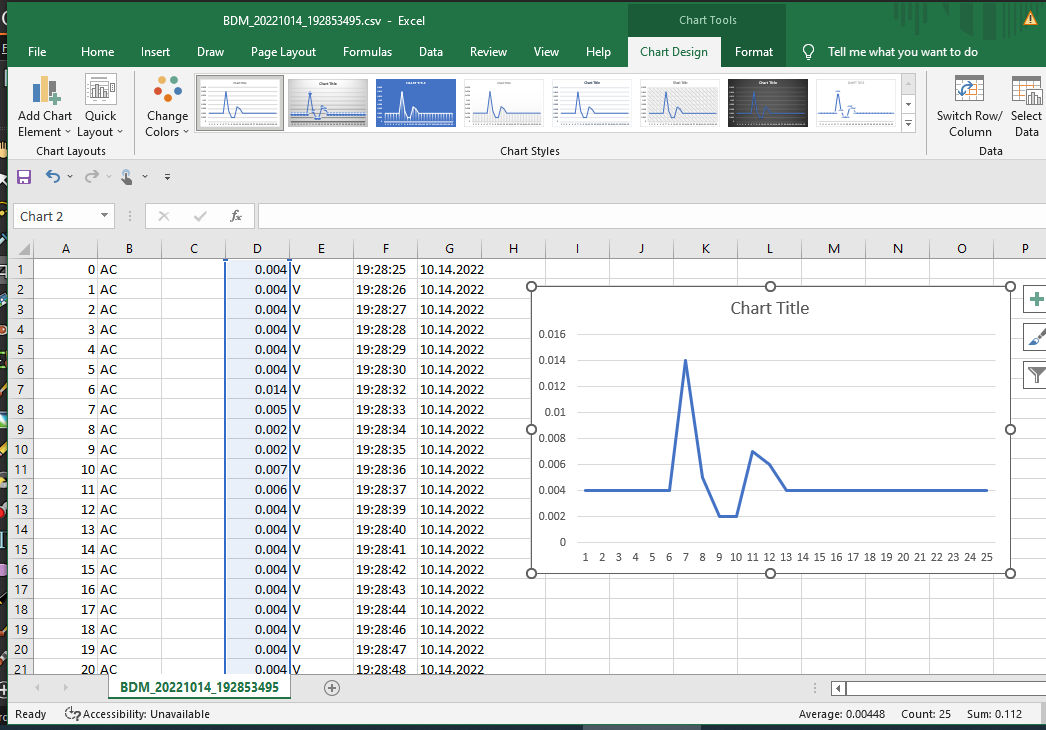Open the Data tab

(431, 52)
